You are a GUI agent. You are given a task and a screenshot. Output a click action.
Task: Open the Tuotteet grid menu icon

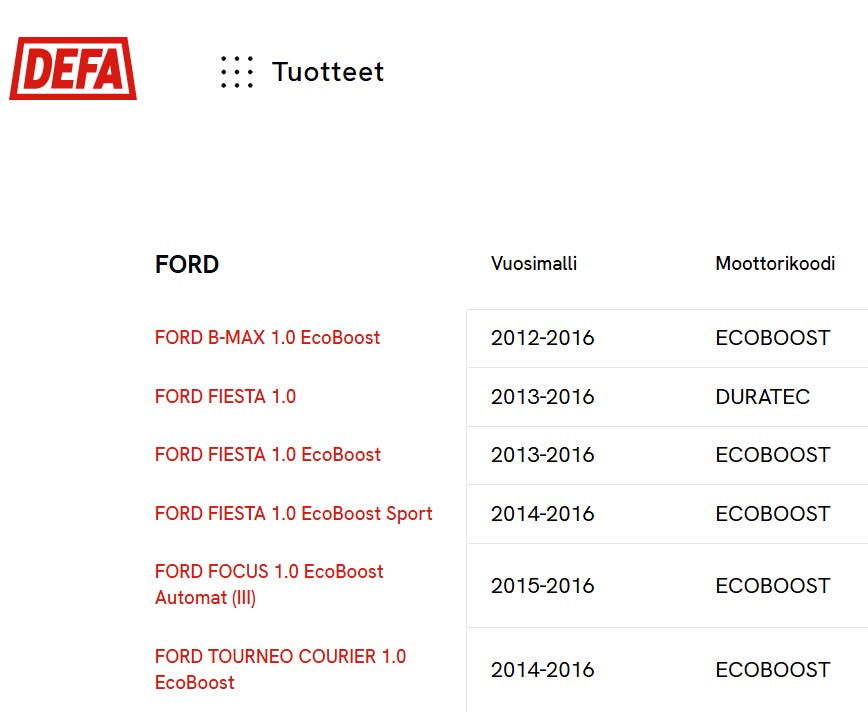tap(237, 72)
